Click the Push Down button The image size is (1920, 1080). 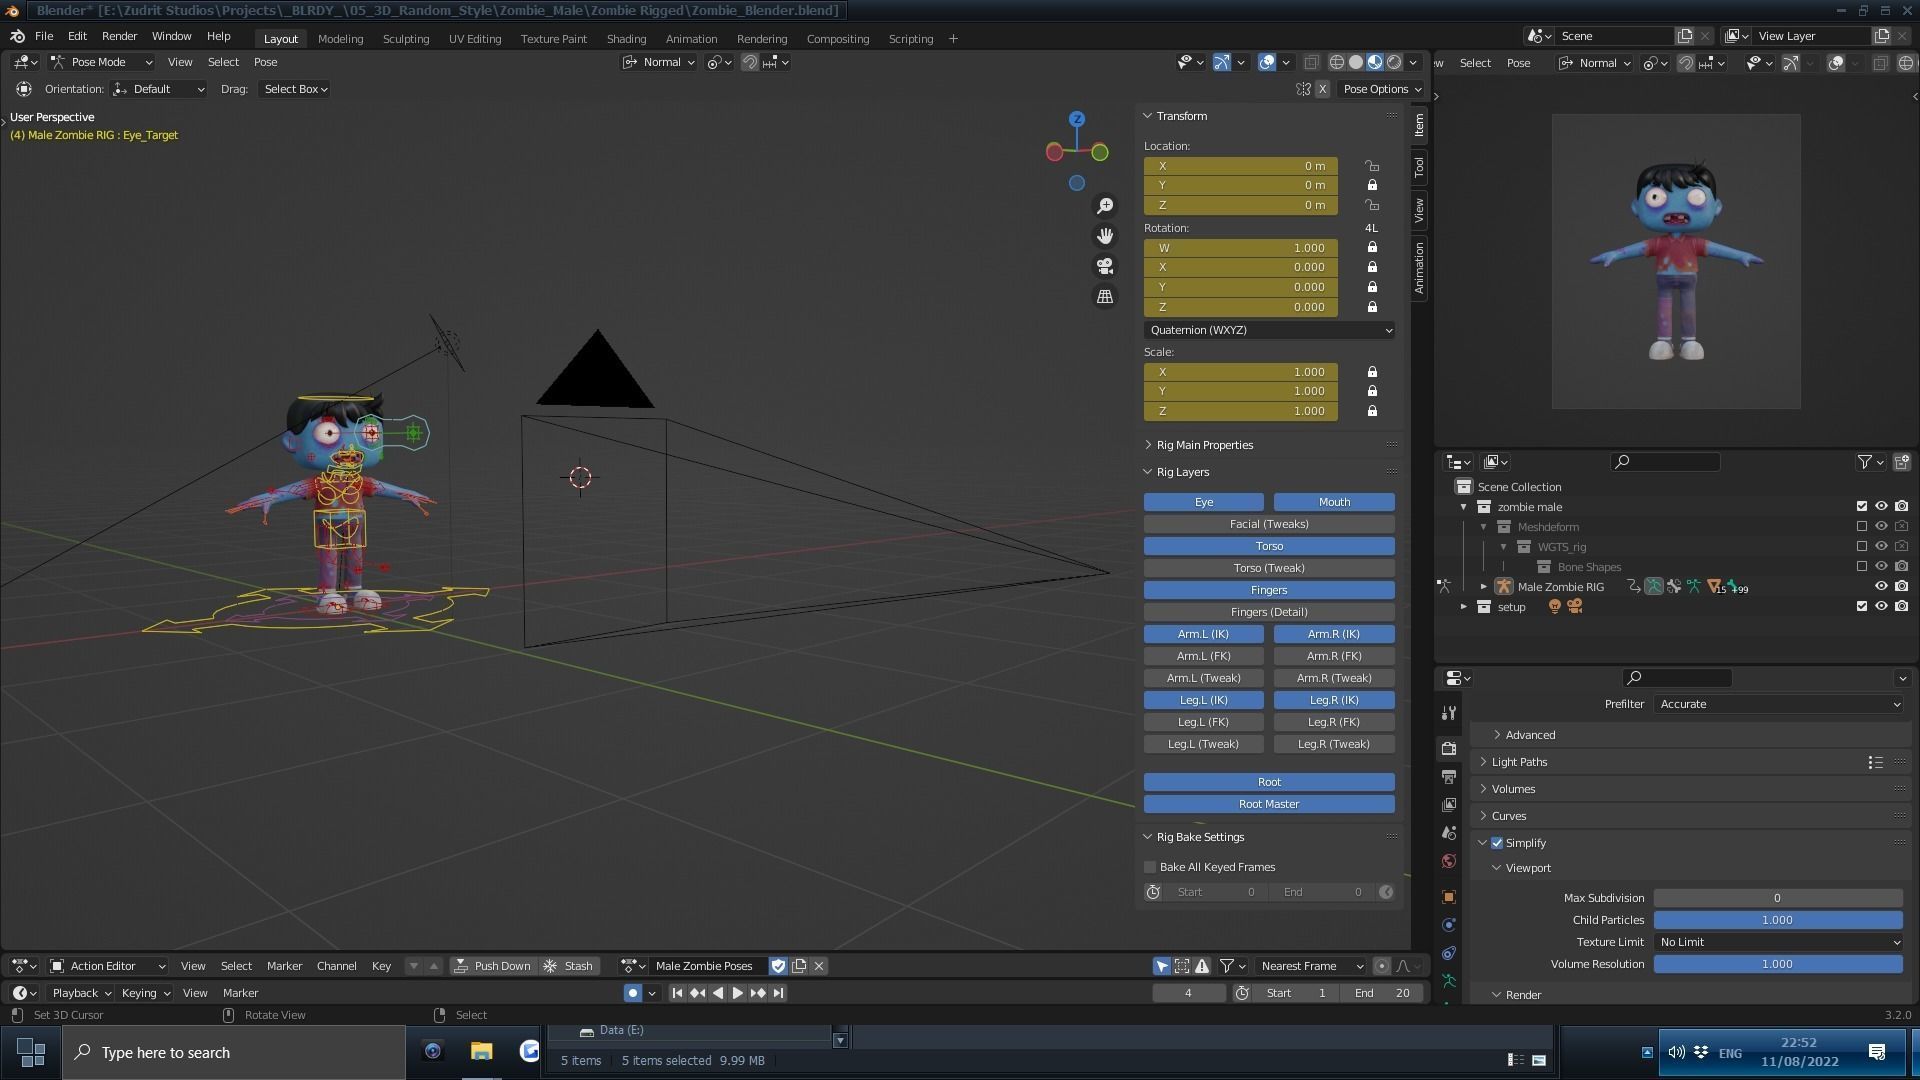coord(492,966)
